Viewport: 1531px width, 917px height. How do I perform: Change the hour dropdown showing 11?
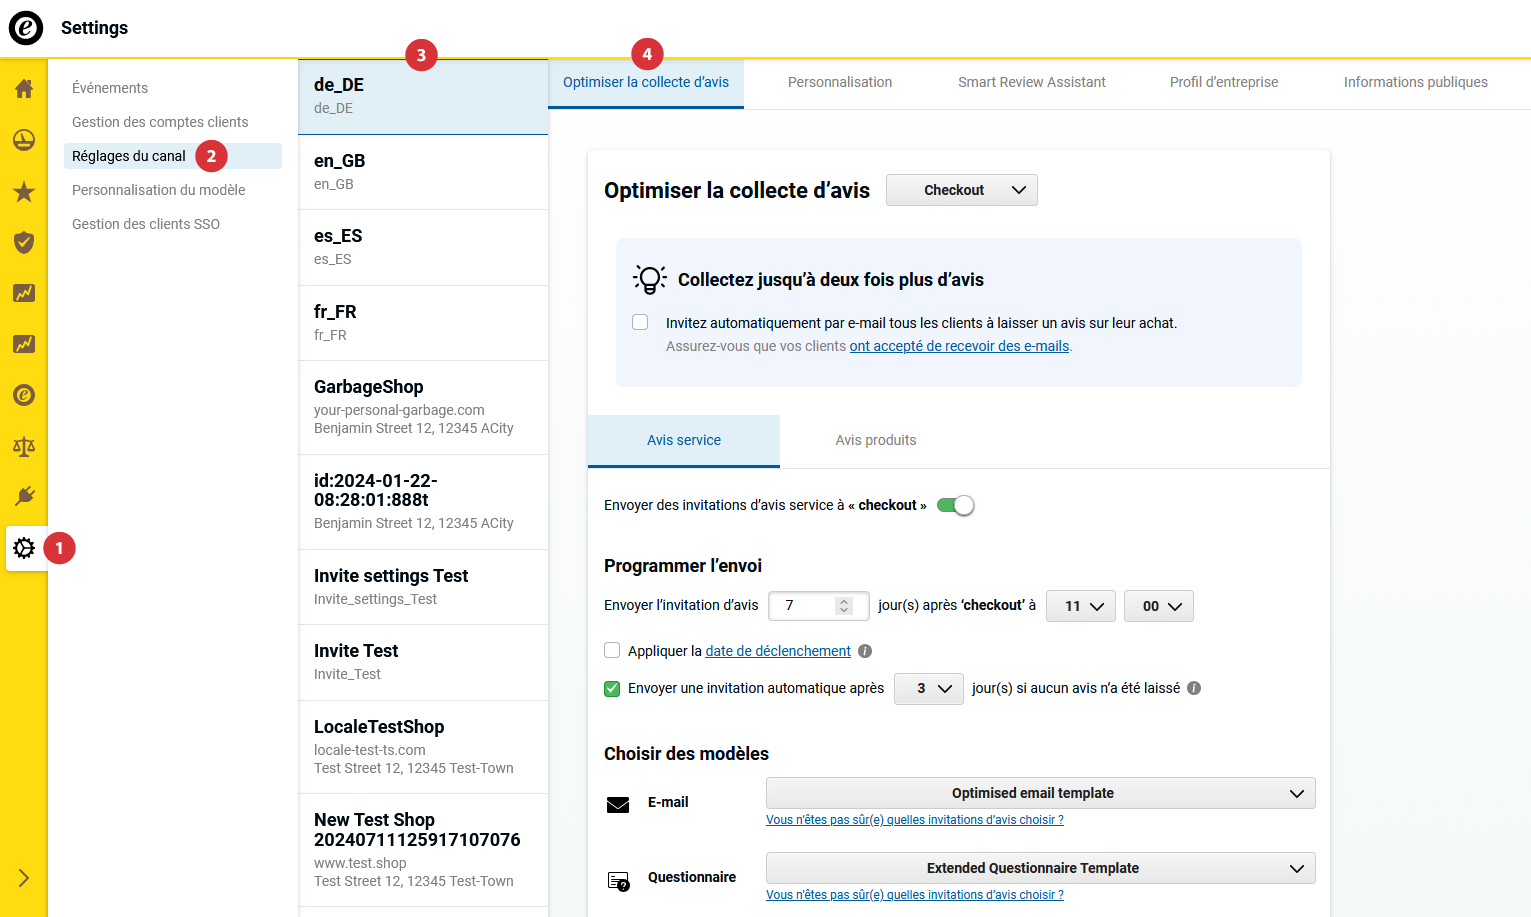point(1080,605)
